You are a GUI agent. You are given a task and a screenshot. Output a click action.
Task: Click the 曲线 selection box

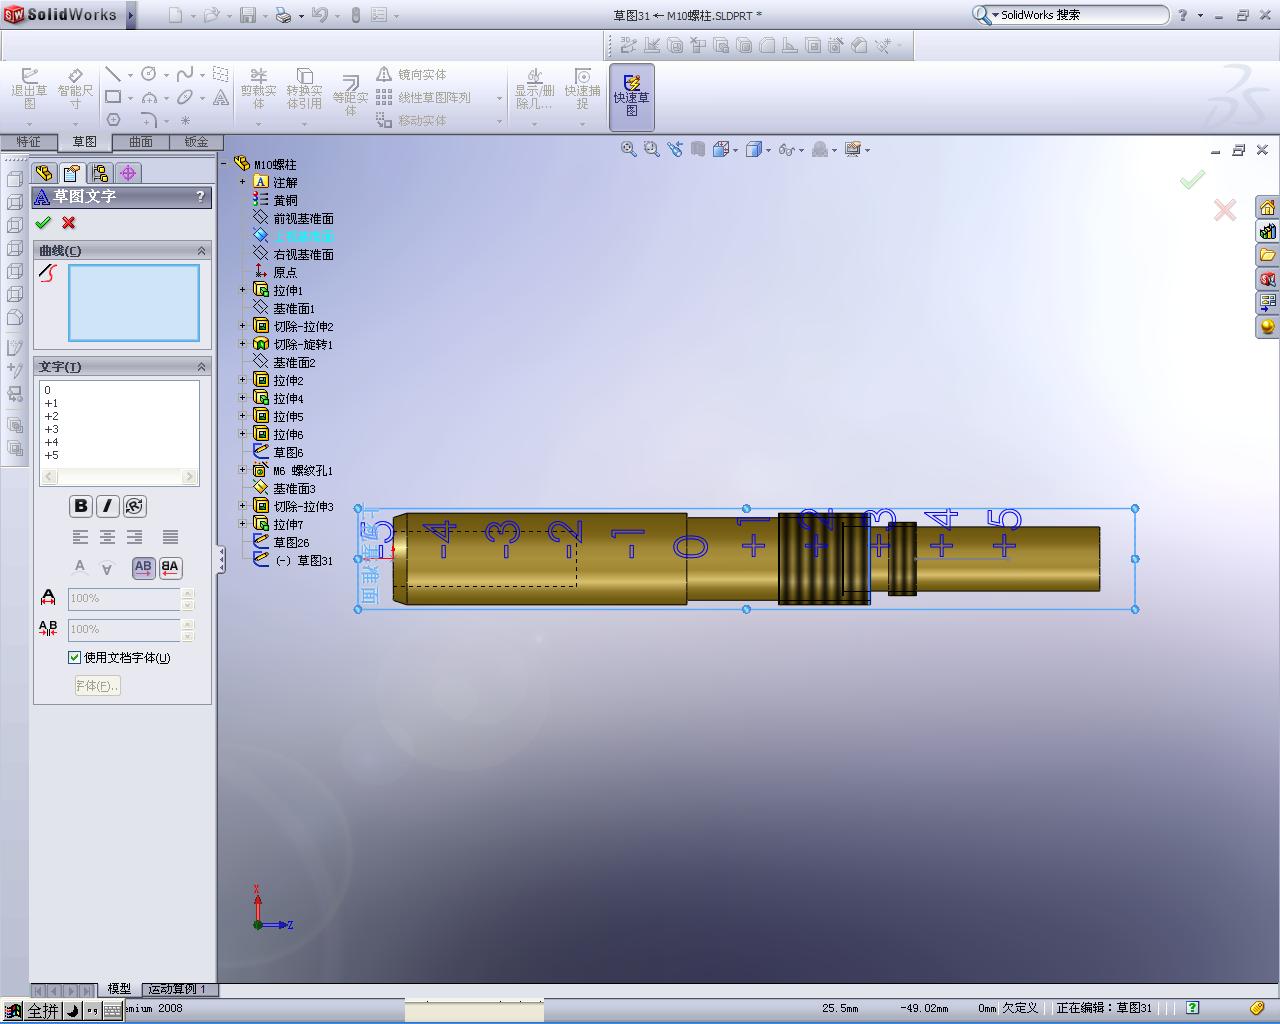pos(133,302)
